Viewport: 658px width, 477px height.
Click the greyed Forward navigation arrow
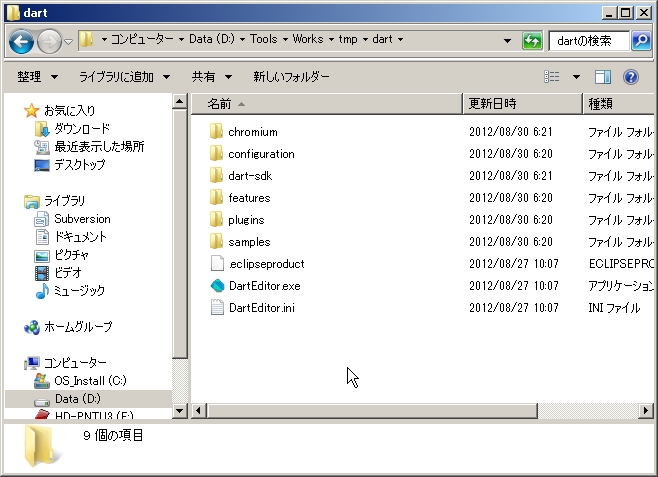point(49,41)
